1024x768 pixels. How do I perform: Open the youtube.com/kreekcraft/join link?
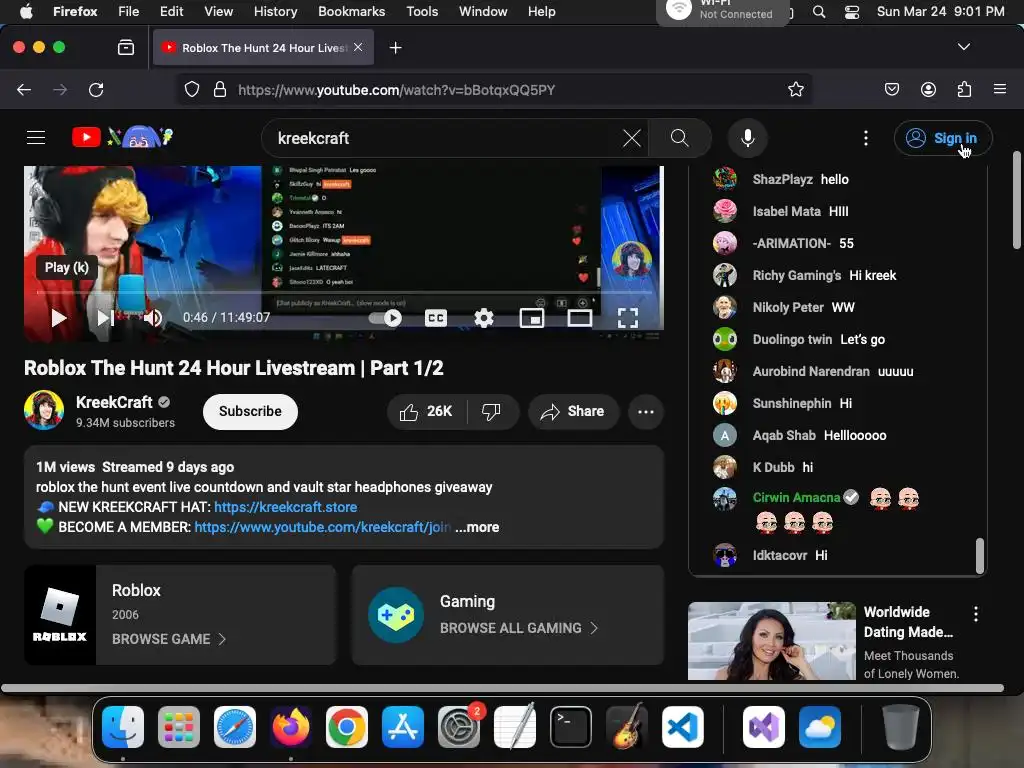pyautogui.click(x=322, y=527)
